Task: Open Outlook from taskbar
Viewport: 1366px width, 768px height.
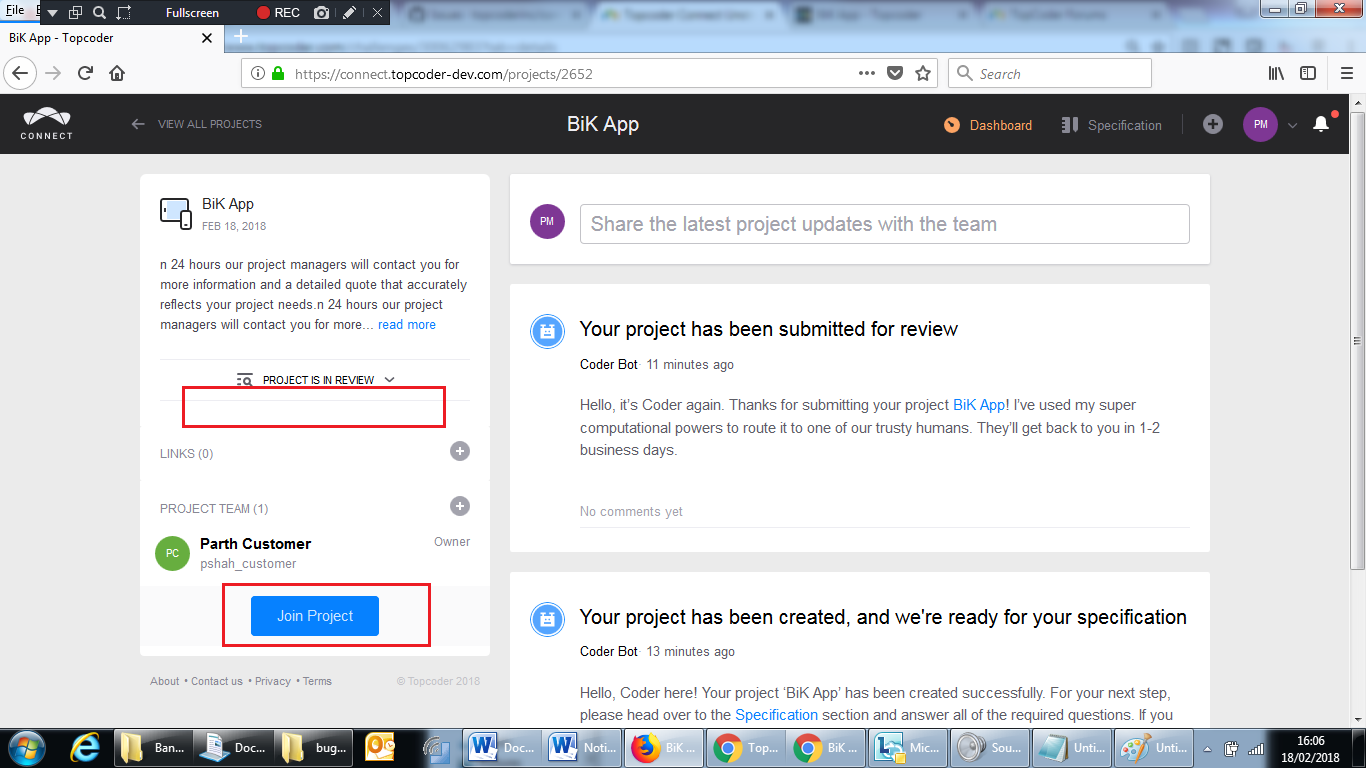Action: point(381,747)
